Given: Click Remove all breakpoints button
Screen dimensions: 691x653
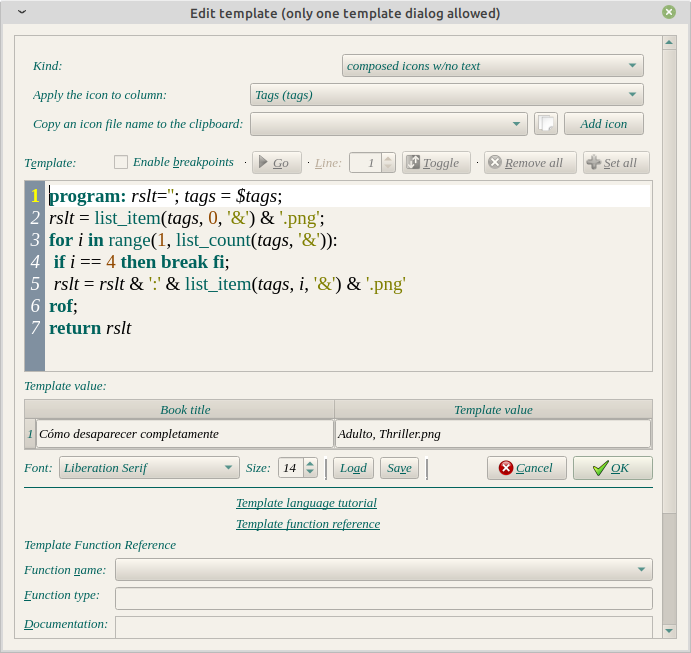Looking at the screenshot, I should (x=530, y=163).
